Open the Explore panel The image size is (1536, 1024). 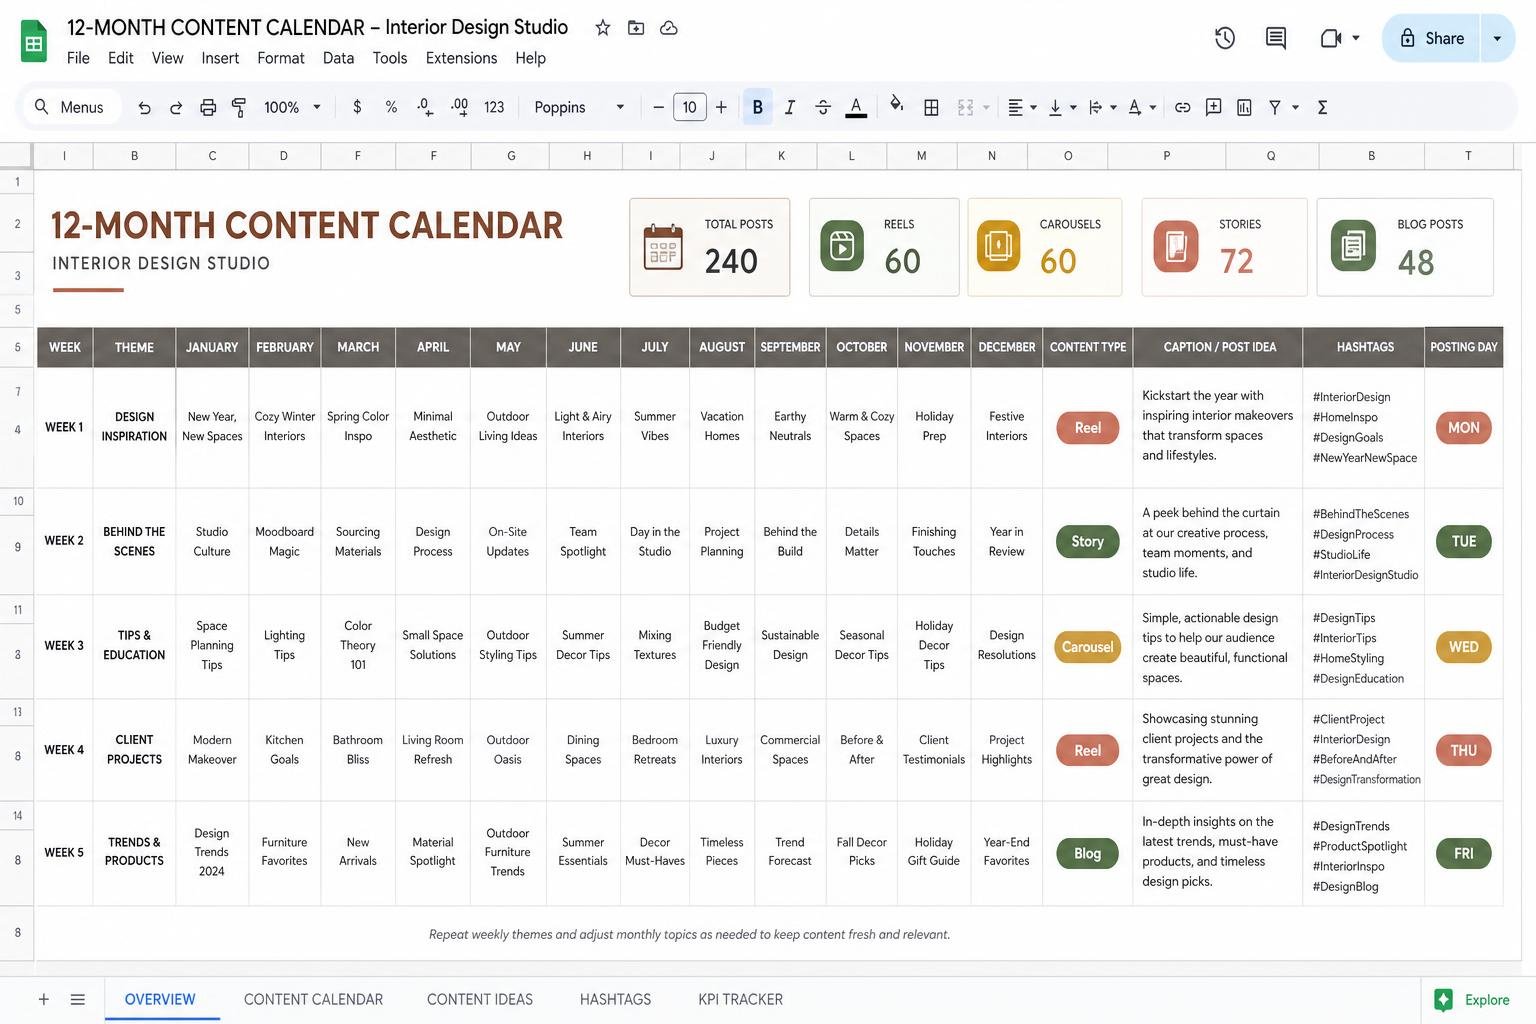pyautogui.click(x=1473, y=999)
